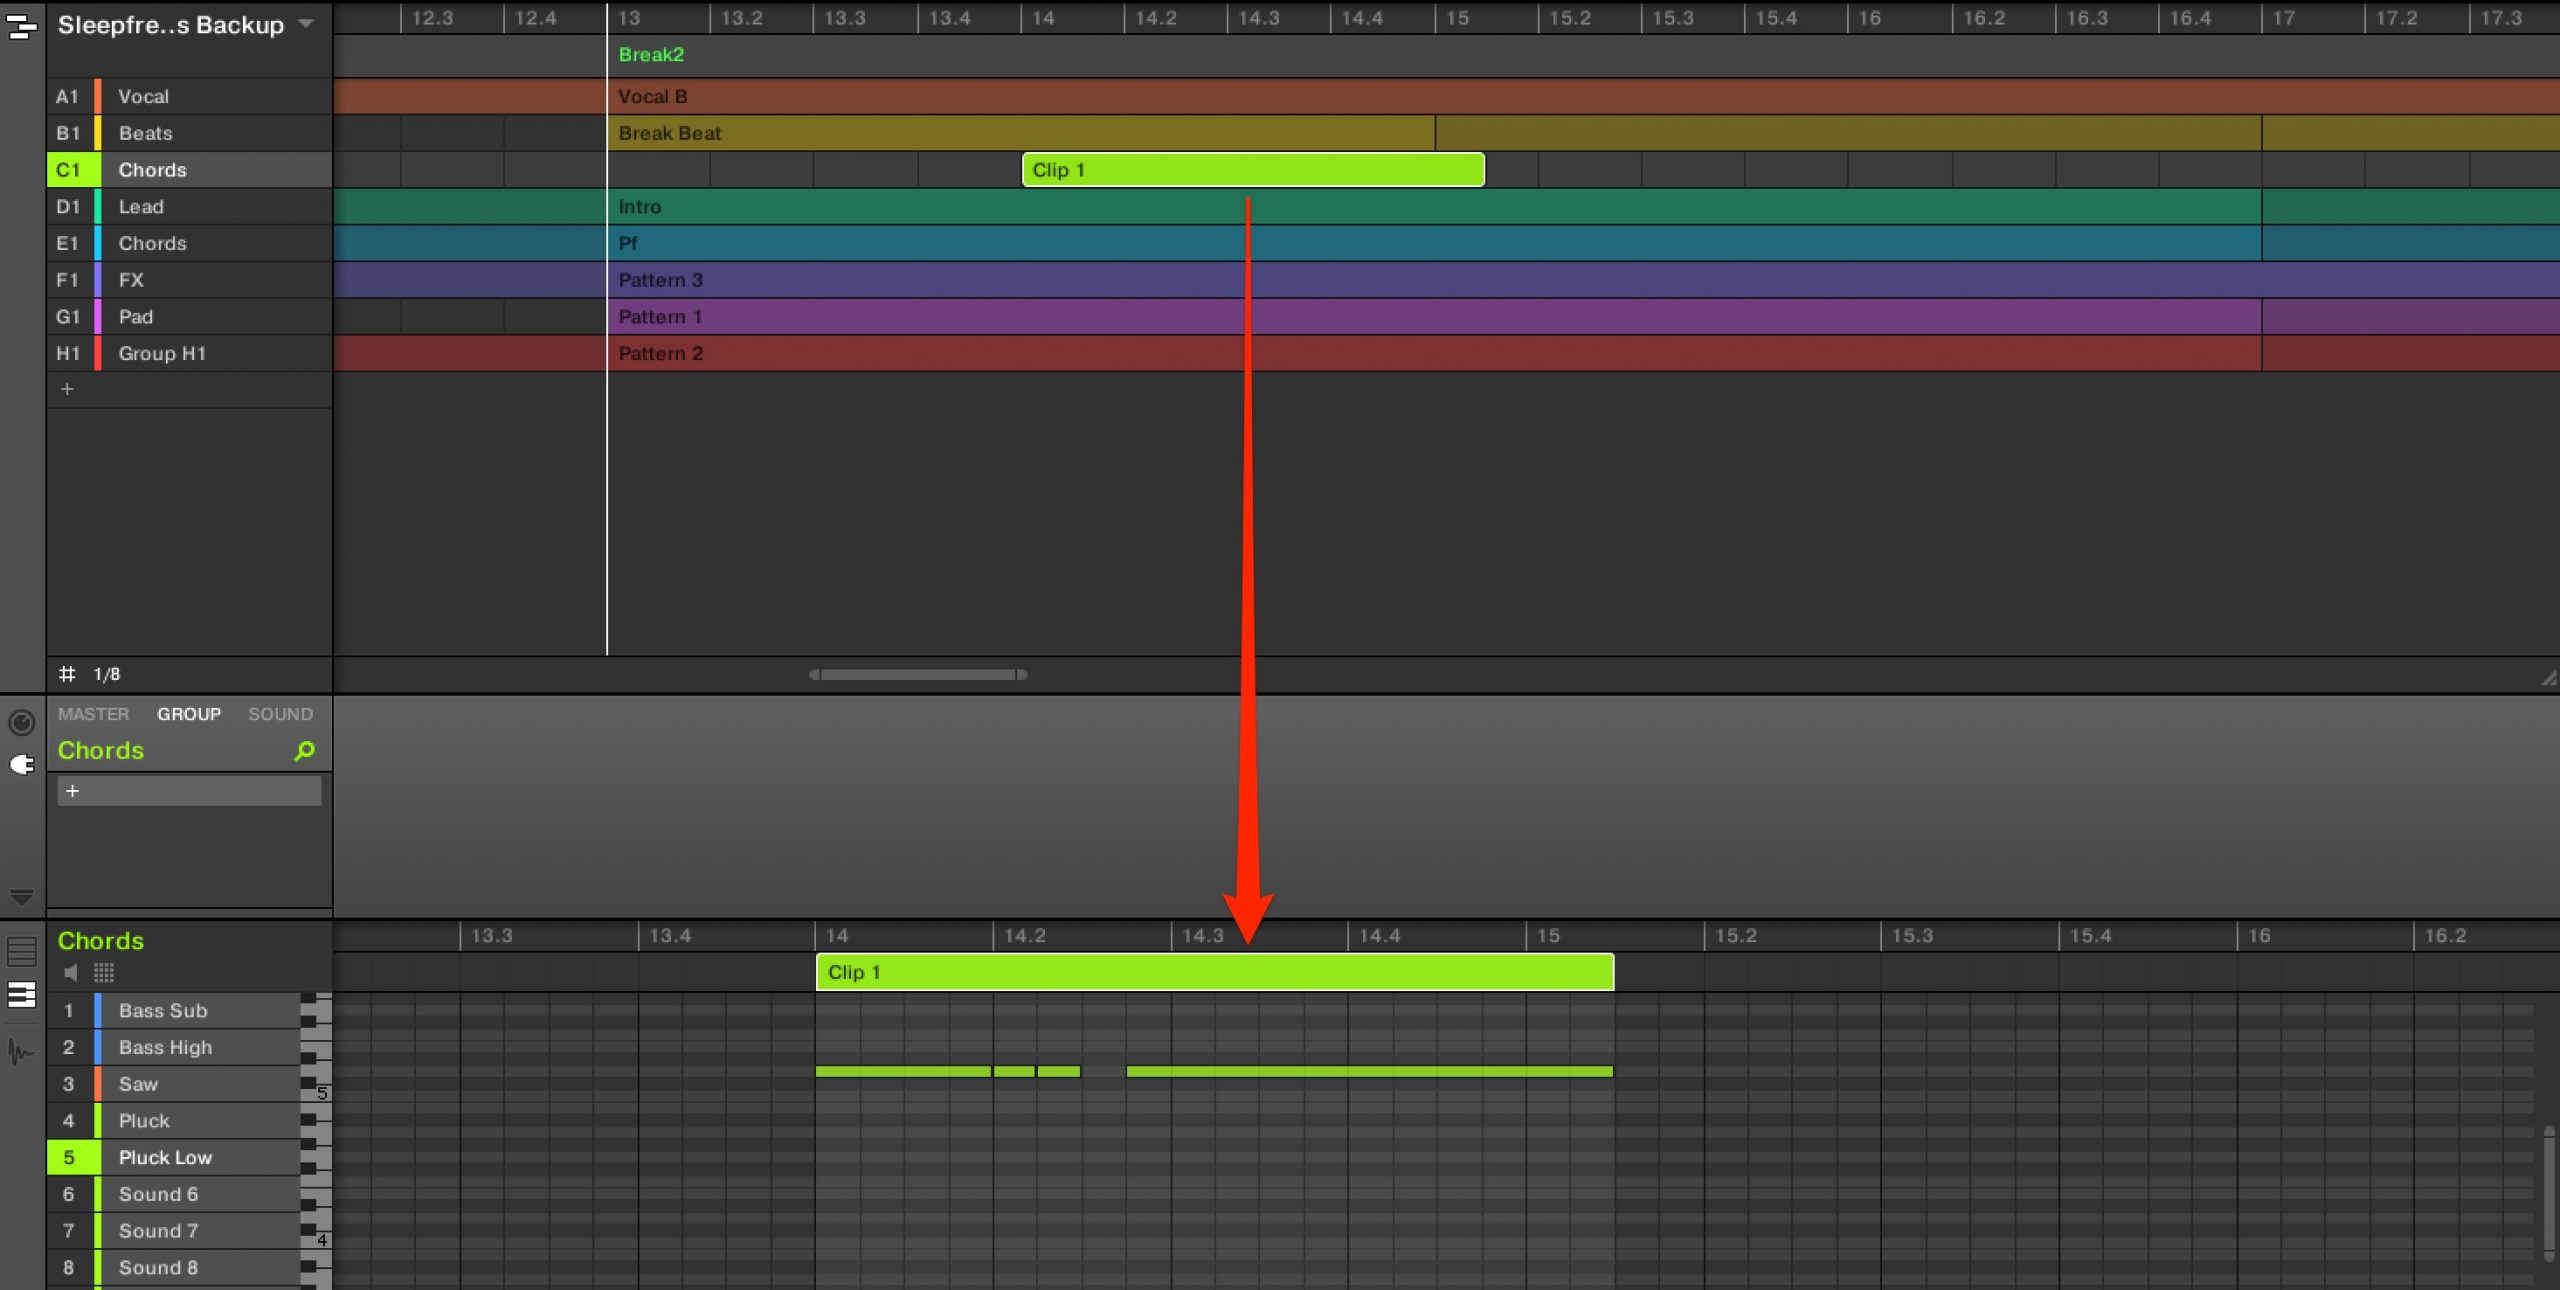Select the B1 Beats group
The image size is (2560, 1290).
[x=190, y=133]
